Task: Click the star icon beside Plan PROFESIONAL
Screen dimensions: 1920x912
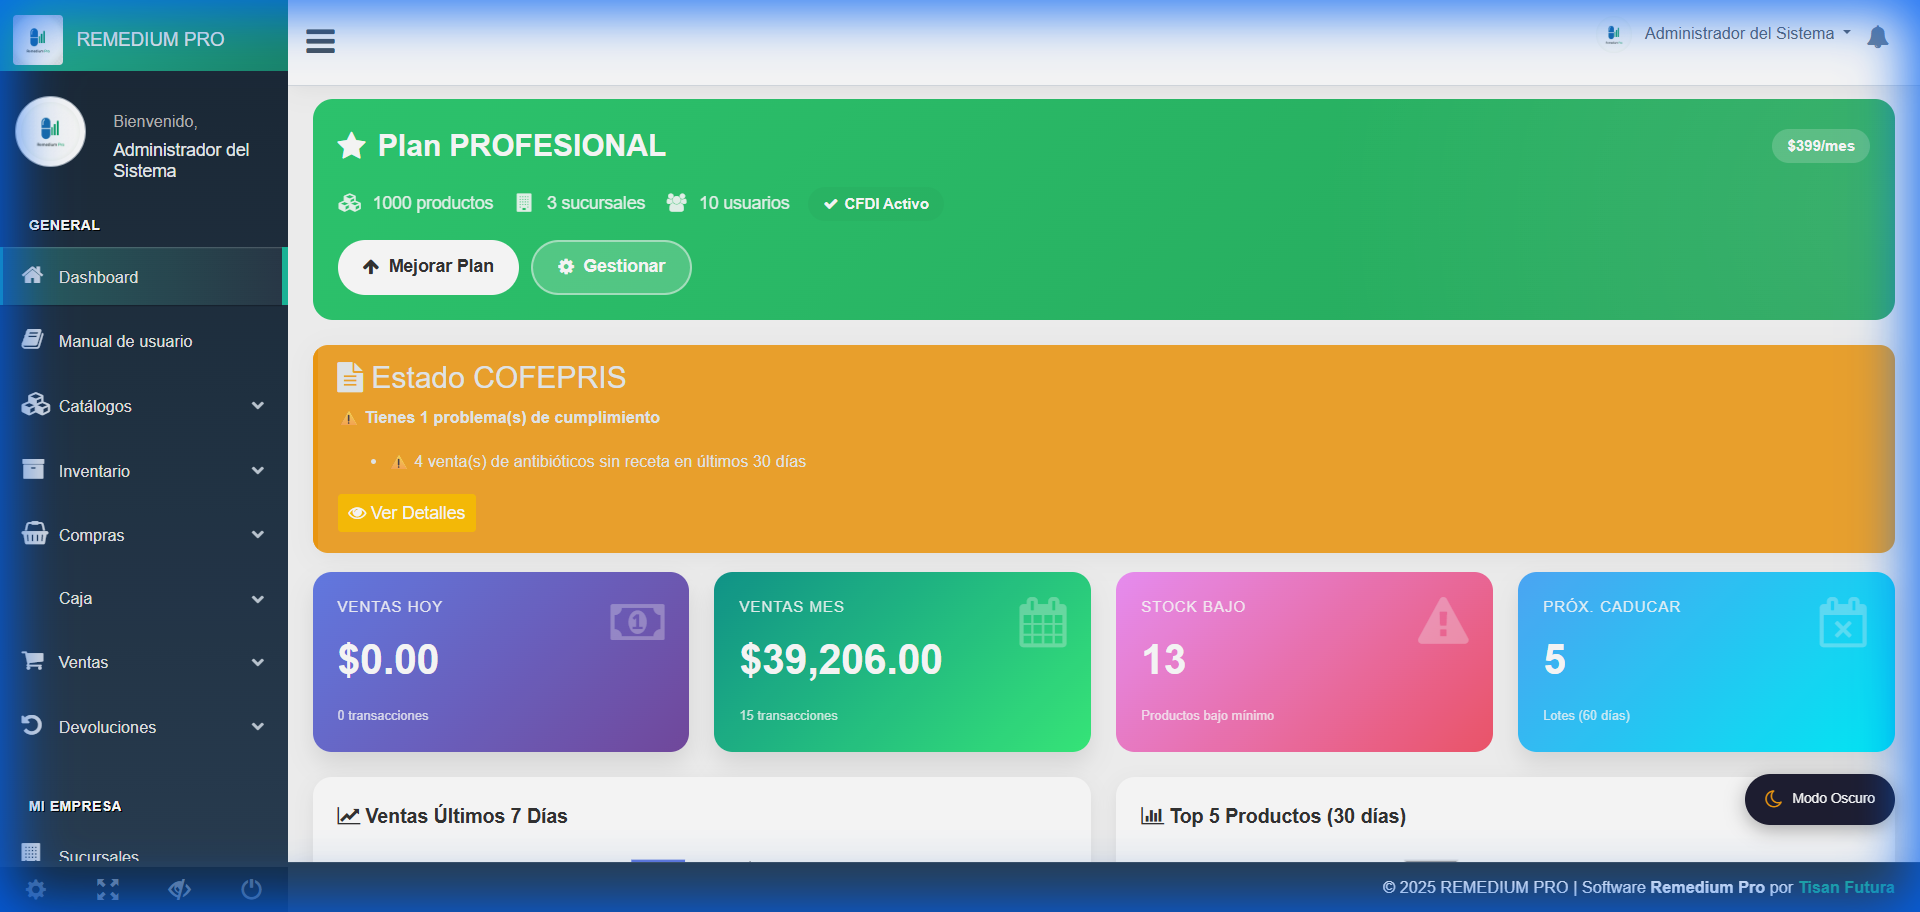Action: tap(351, 146)
